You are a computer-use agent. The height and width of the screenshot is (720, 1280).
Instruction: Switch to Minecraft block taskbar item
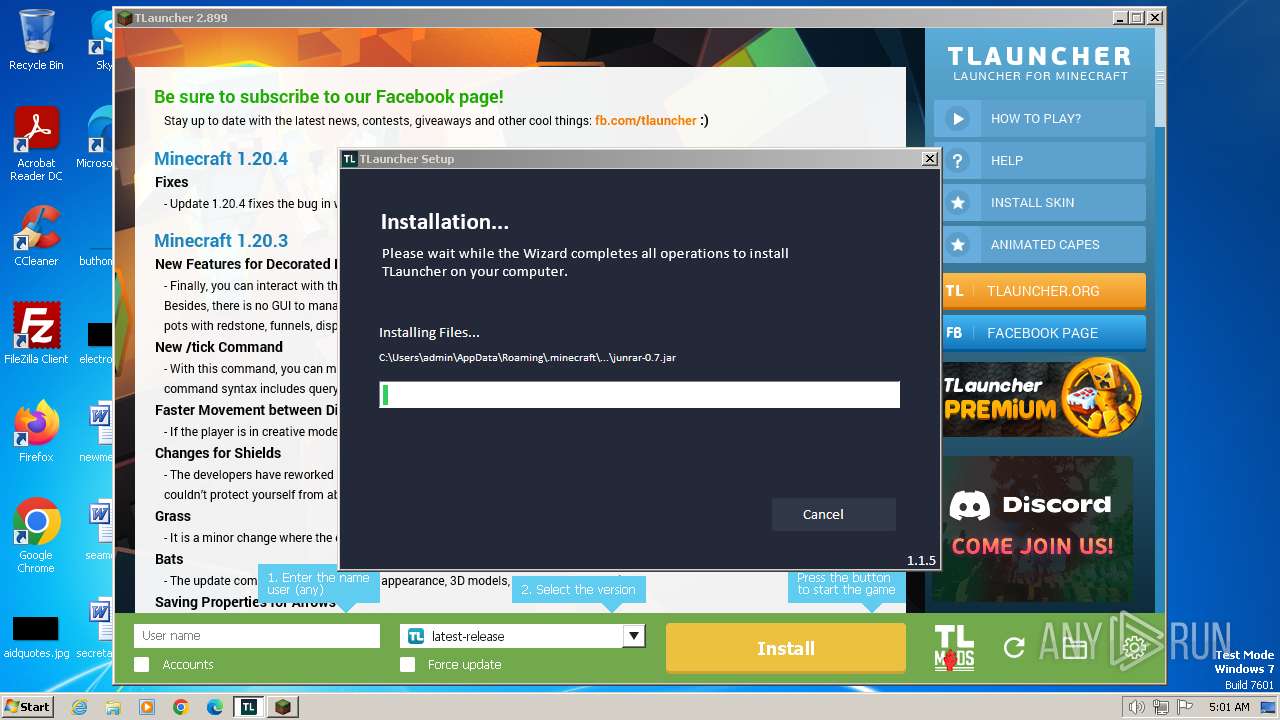(283, 707)
